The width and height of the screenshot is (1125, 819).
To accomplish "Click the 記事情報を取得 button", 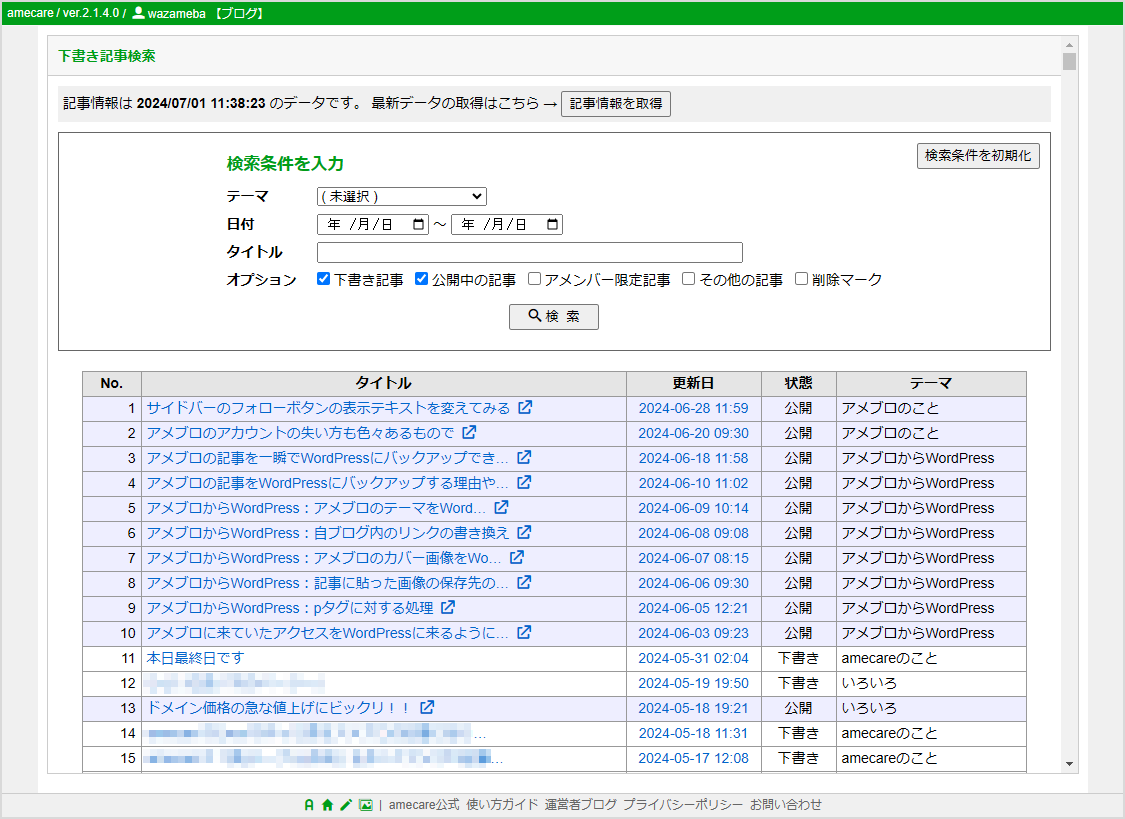I will [615, 104].
